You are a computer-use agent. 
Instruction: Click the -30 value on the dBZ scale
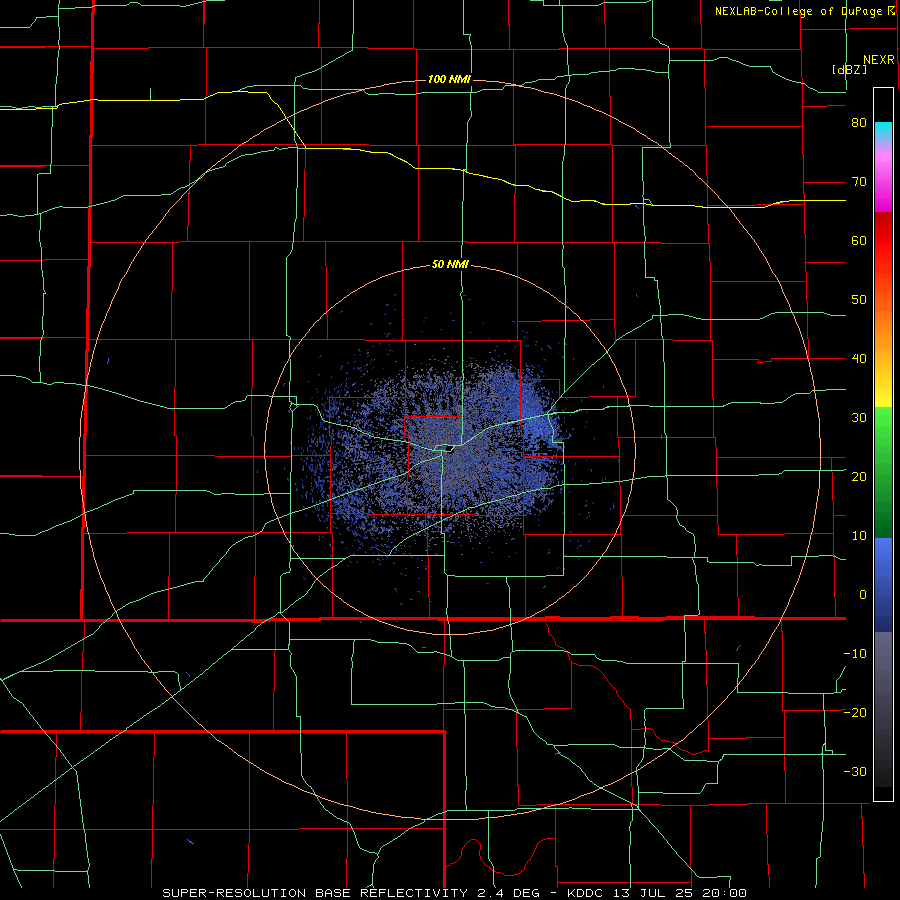[855, 771]
